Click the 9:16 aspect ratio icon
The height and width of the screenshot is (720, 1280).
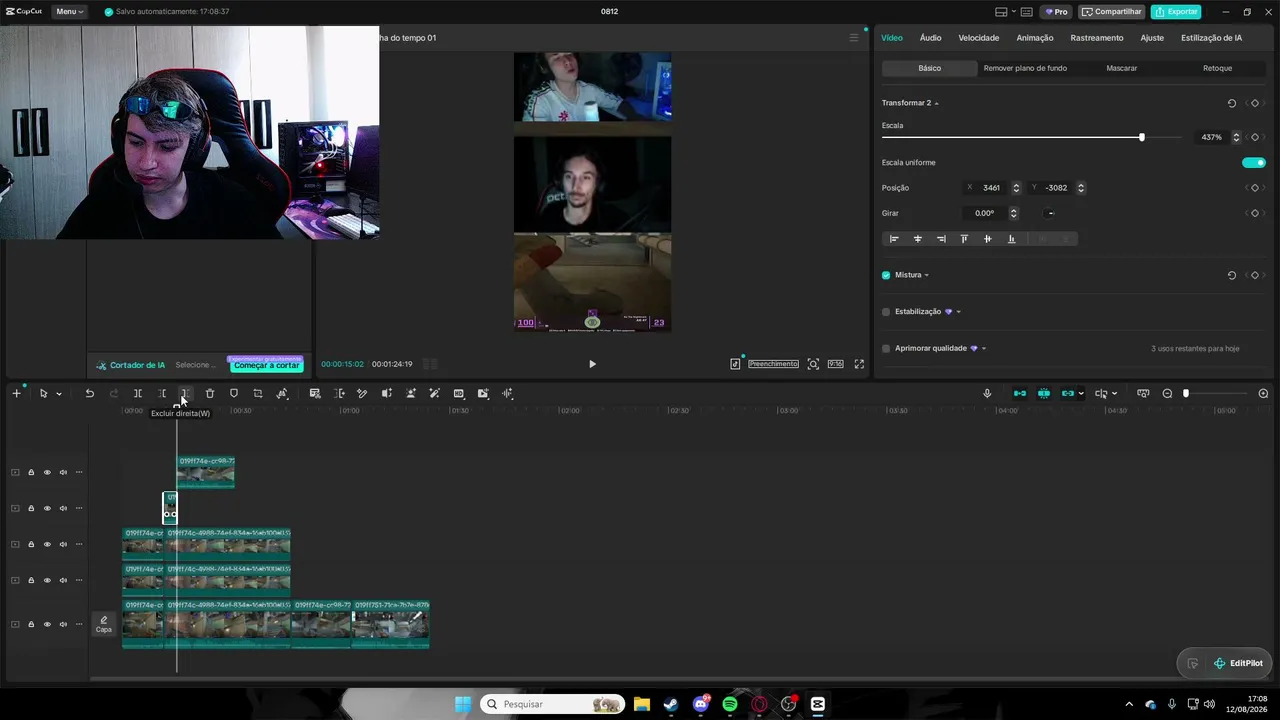tap(835, 364)
